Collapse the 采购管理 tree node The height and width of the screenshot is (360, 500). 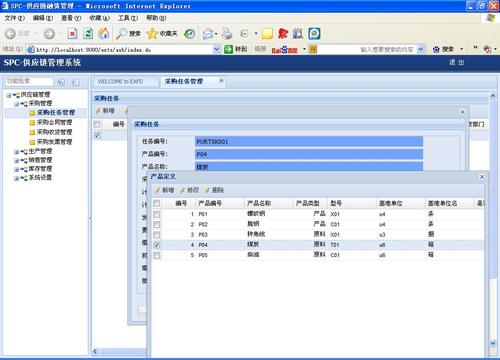pyautogui.click(x=16, y=104)
